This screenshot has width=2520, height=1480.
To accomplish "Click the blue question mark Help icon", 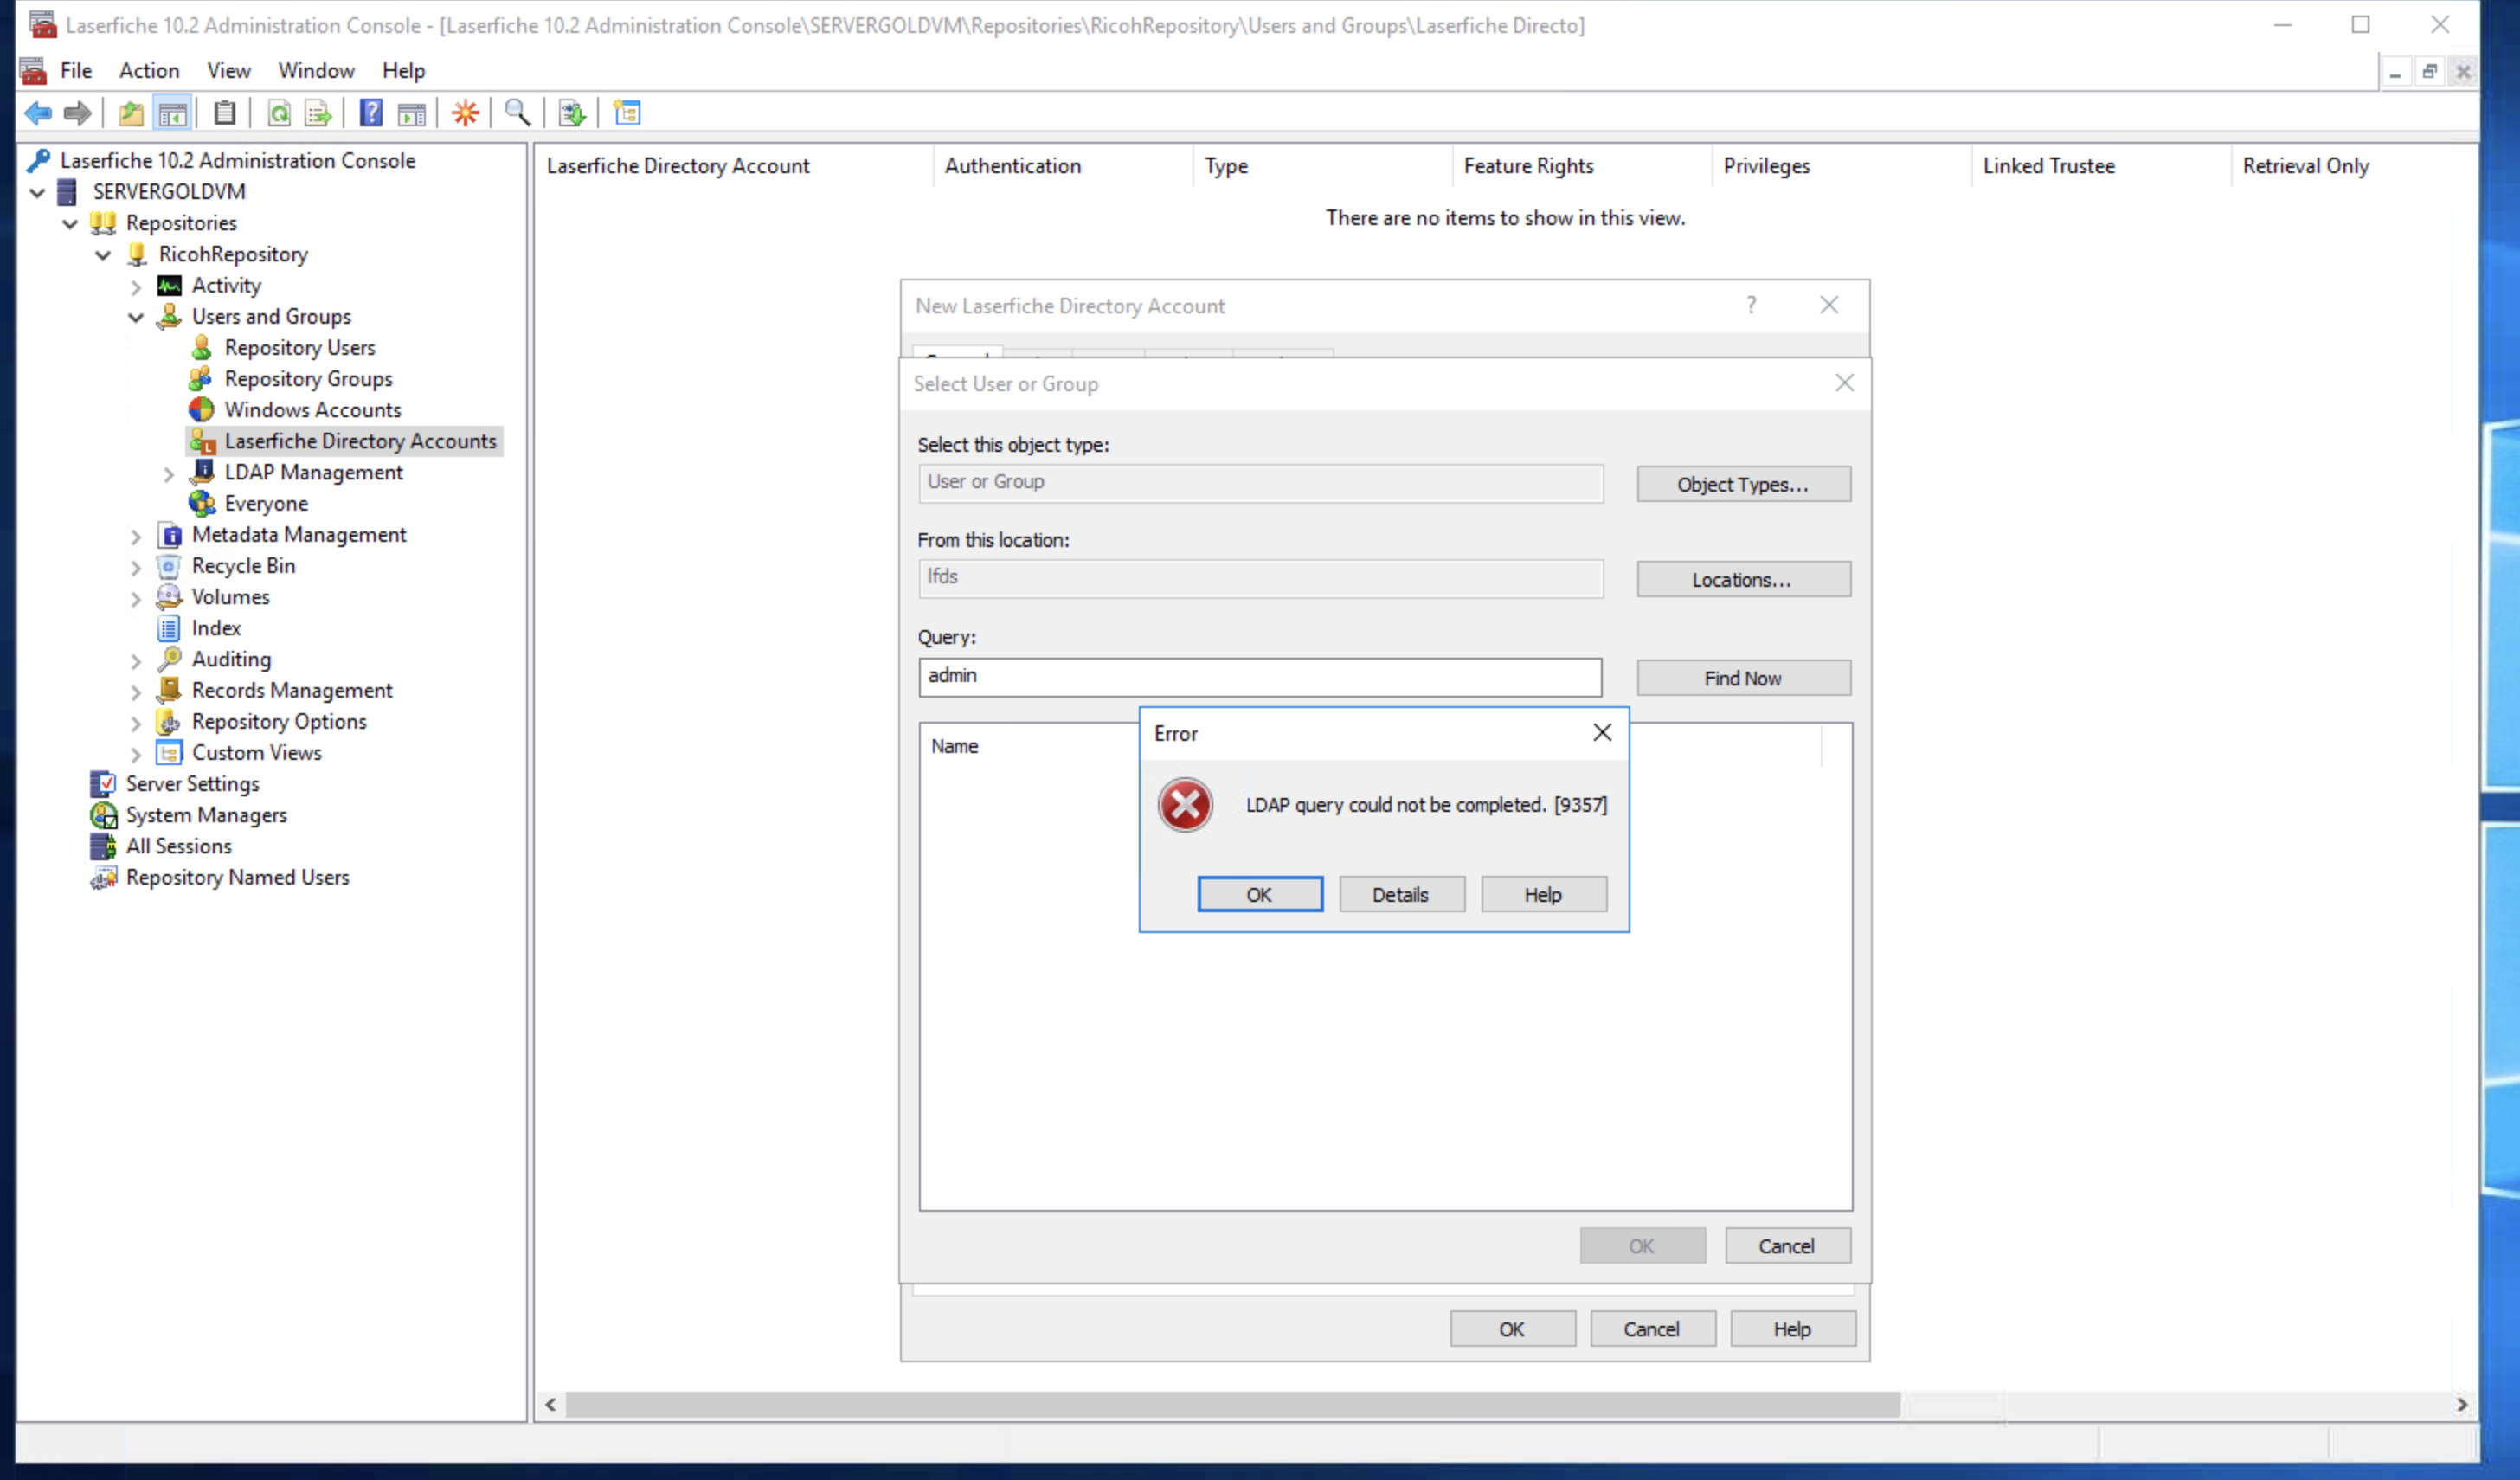I will pos(371,113).
